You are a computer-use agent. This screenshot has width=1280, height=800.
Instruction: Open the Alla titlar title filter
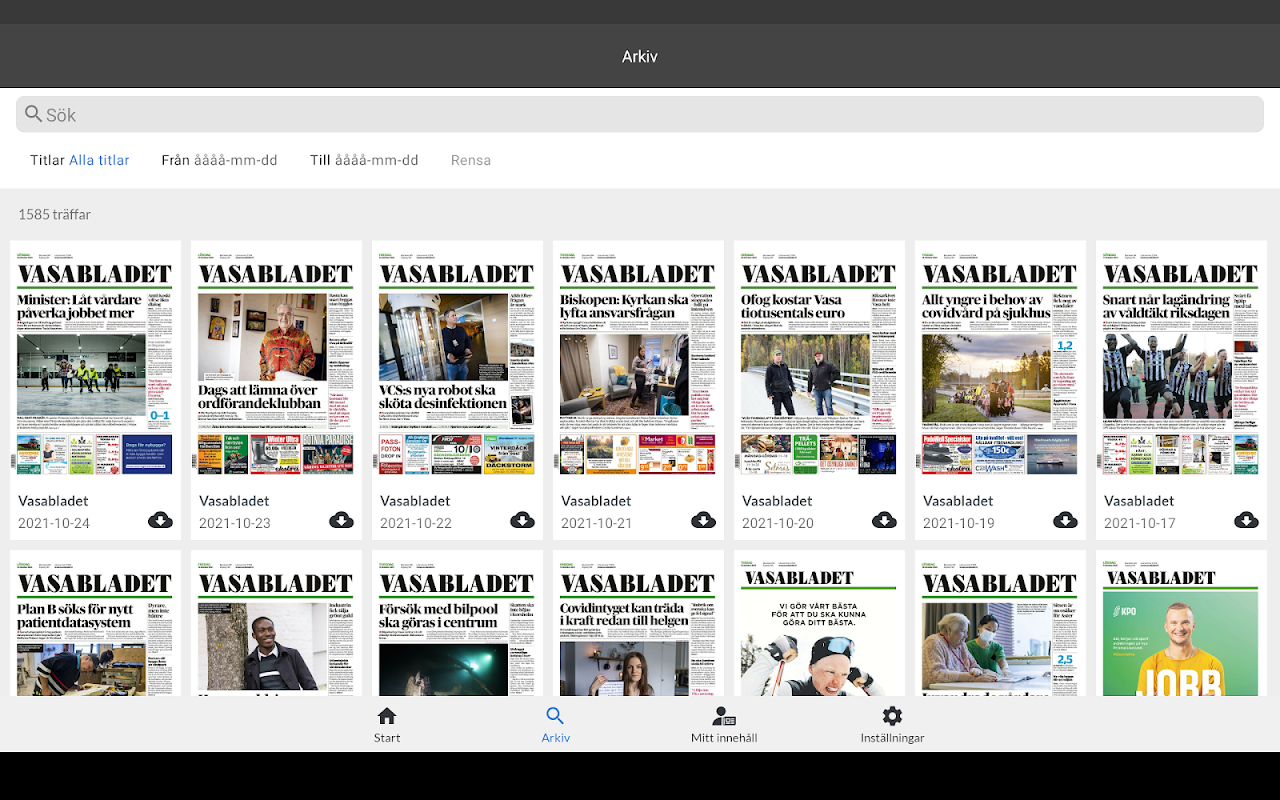click(x=99, y=160)
